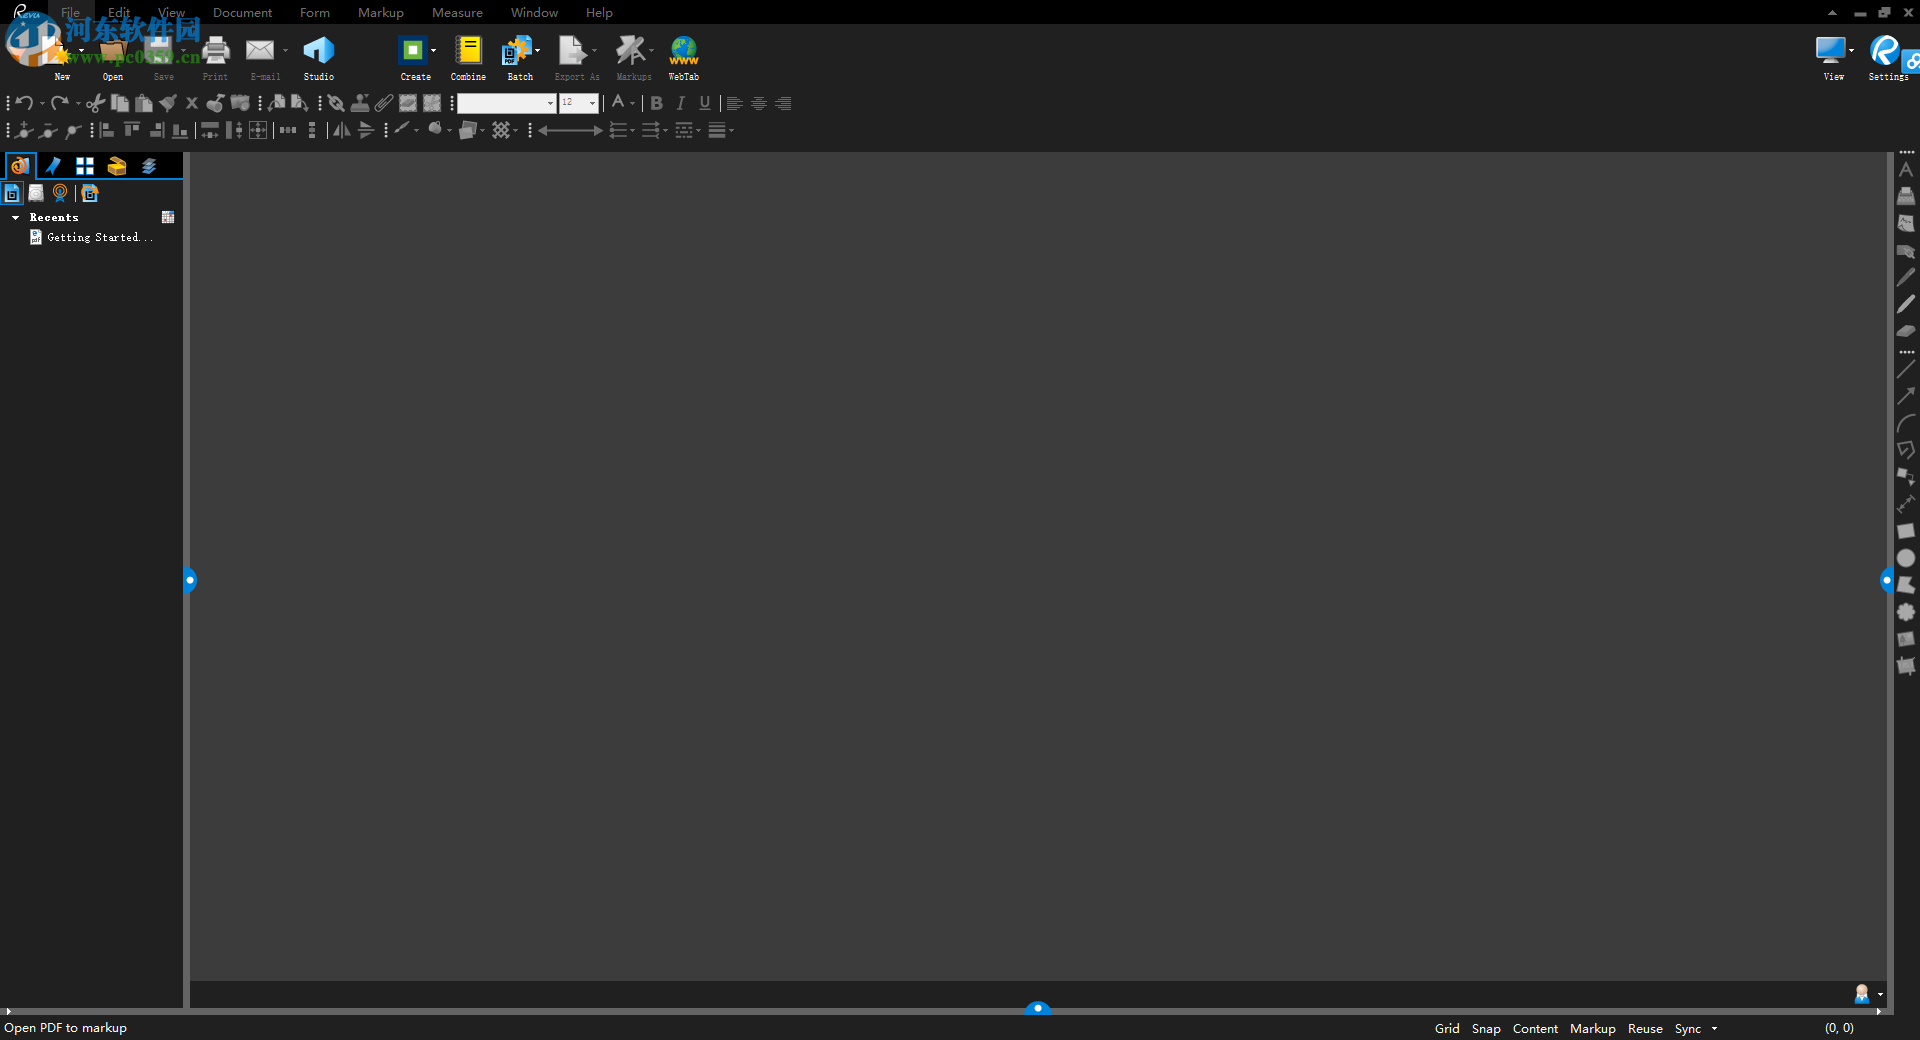The height and width of the screenshot is (1040, 1920).
Task: Toggle bold text formatting
Action: tap(656, 103)
